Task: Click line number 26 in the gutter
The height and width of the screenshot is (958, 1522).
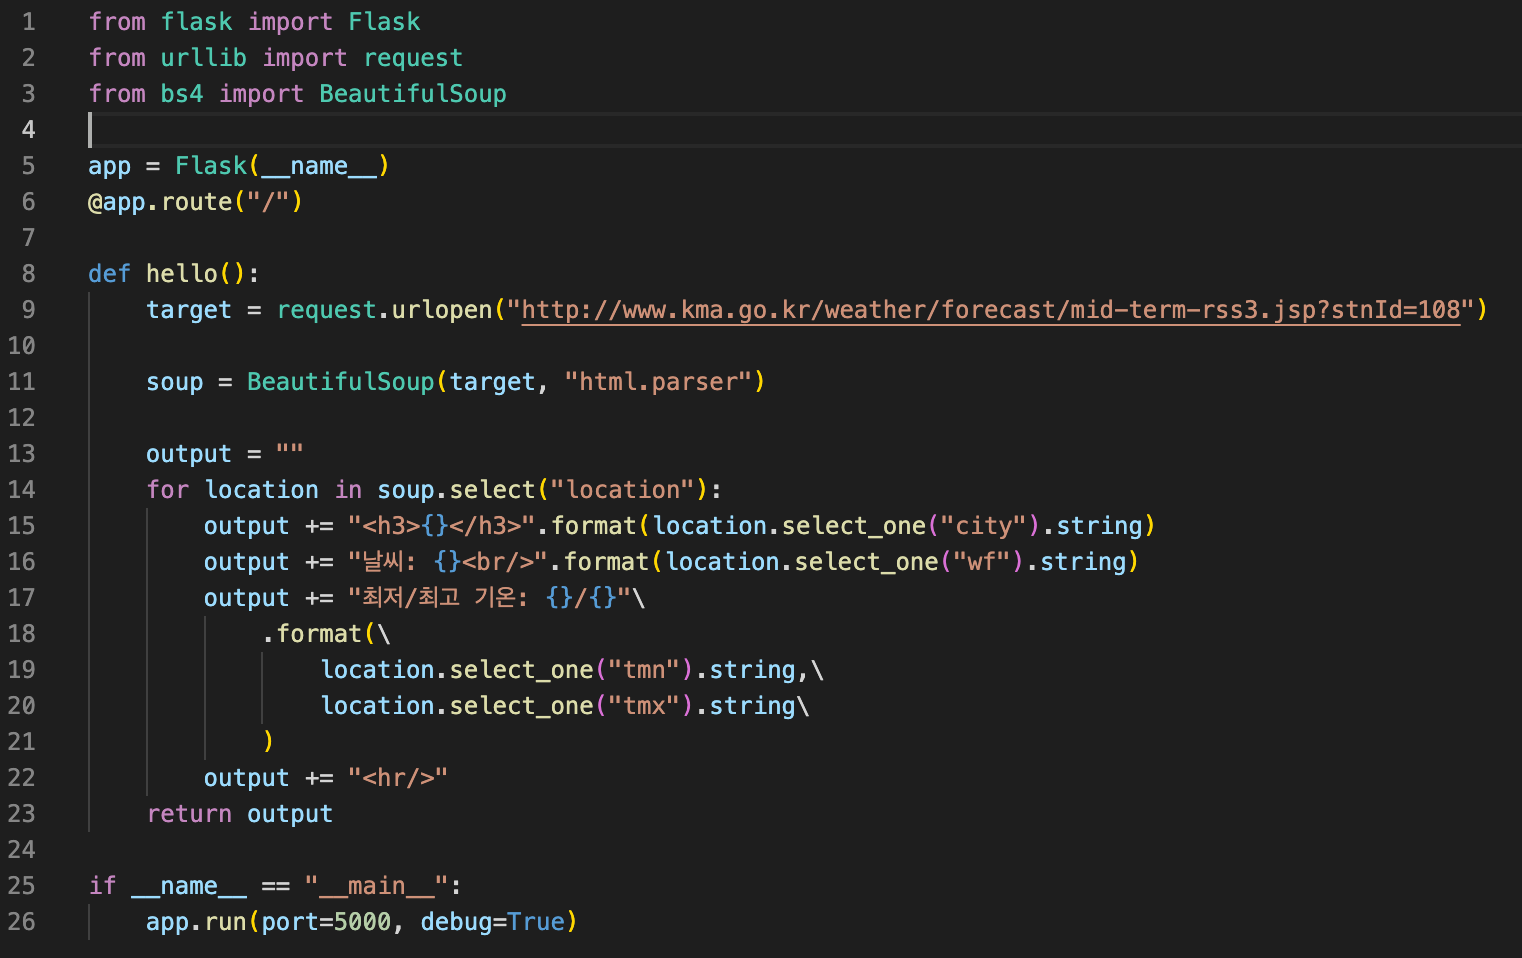Action: tap(21, 922)
